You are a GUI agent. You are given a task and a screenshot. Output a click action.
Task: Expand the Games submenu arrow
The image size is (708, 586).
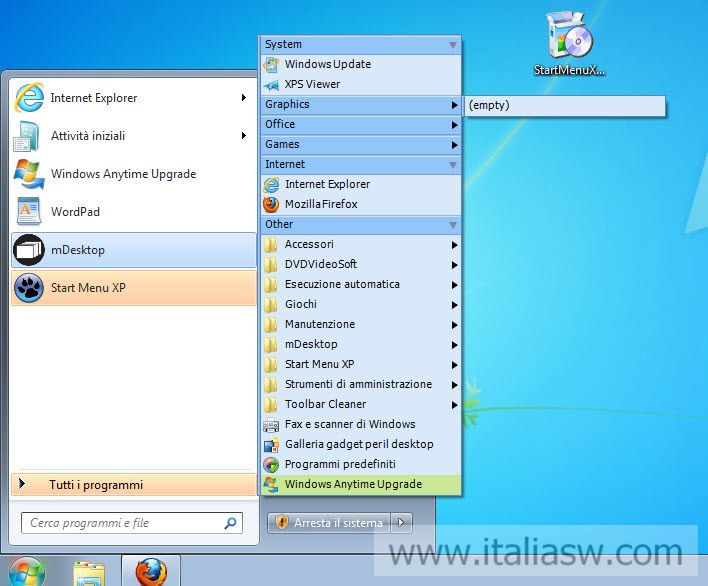454,145
